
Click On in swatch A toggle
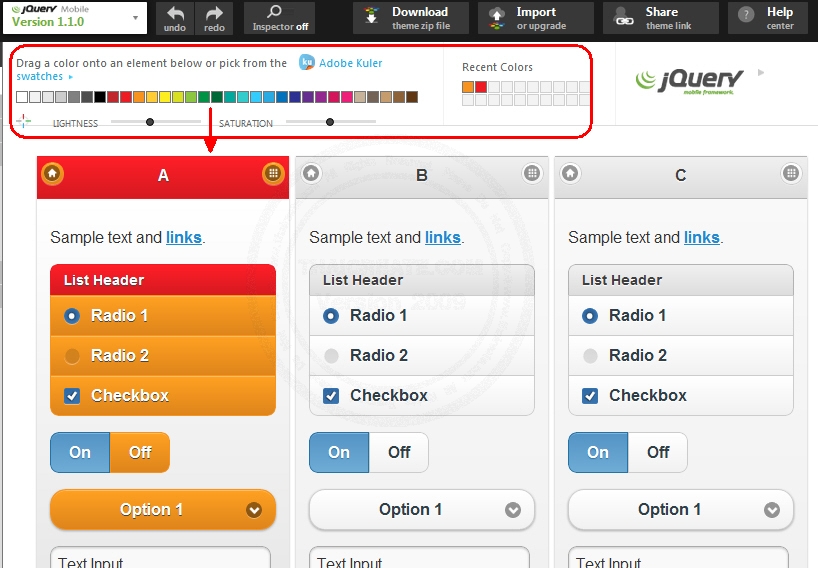coord(80,452)
